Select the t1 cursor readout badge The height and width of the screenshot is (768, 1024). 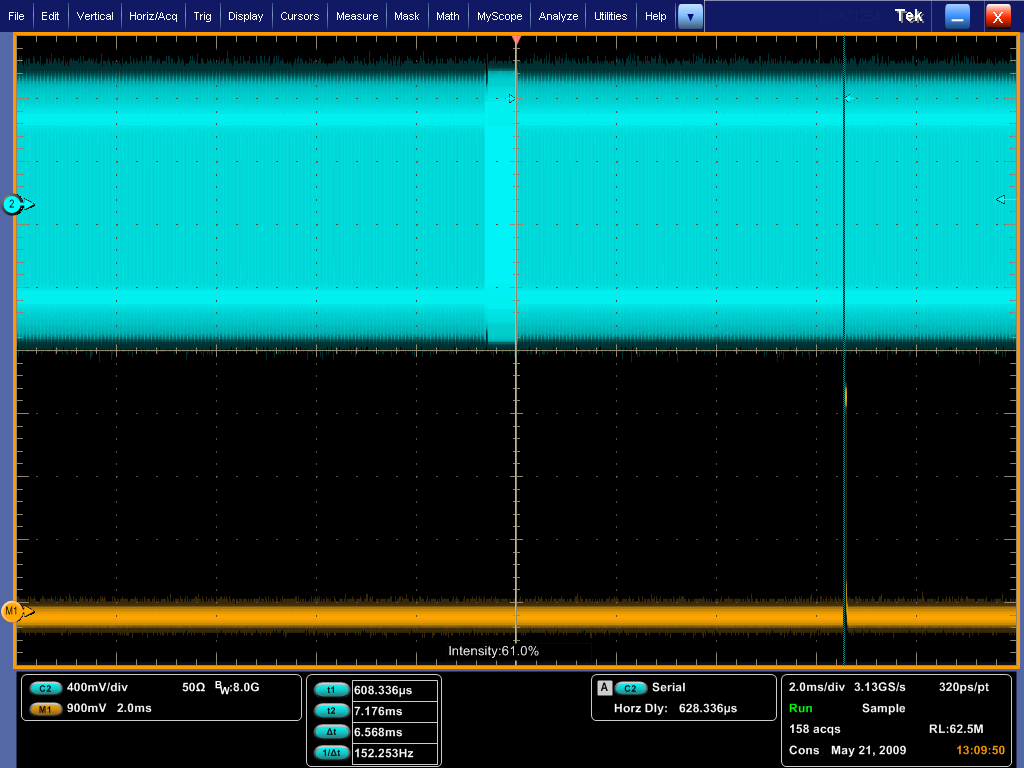pyautogui.click(x=331, y=690)
